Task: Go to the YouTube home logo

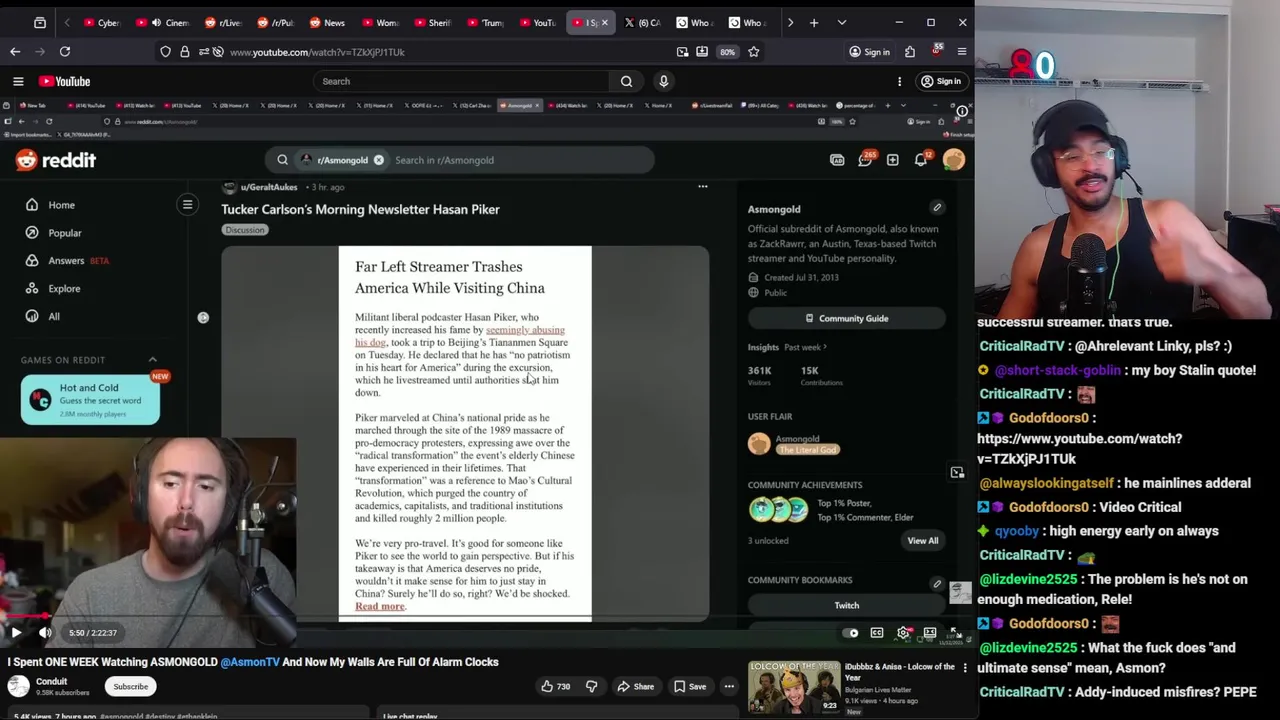Action: pos(65,81)
